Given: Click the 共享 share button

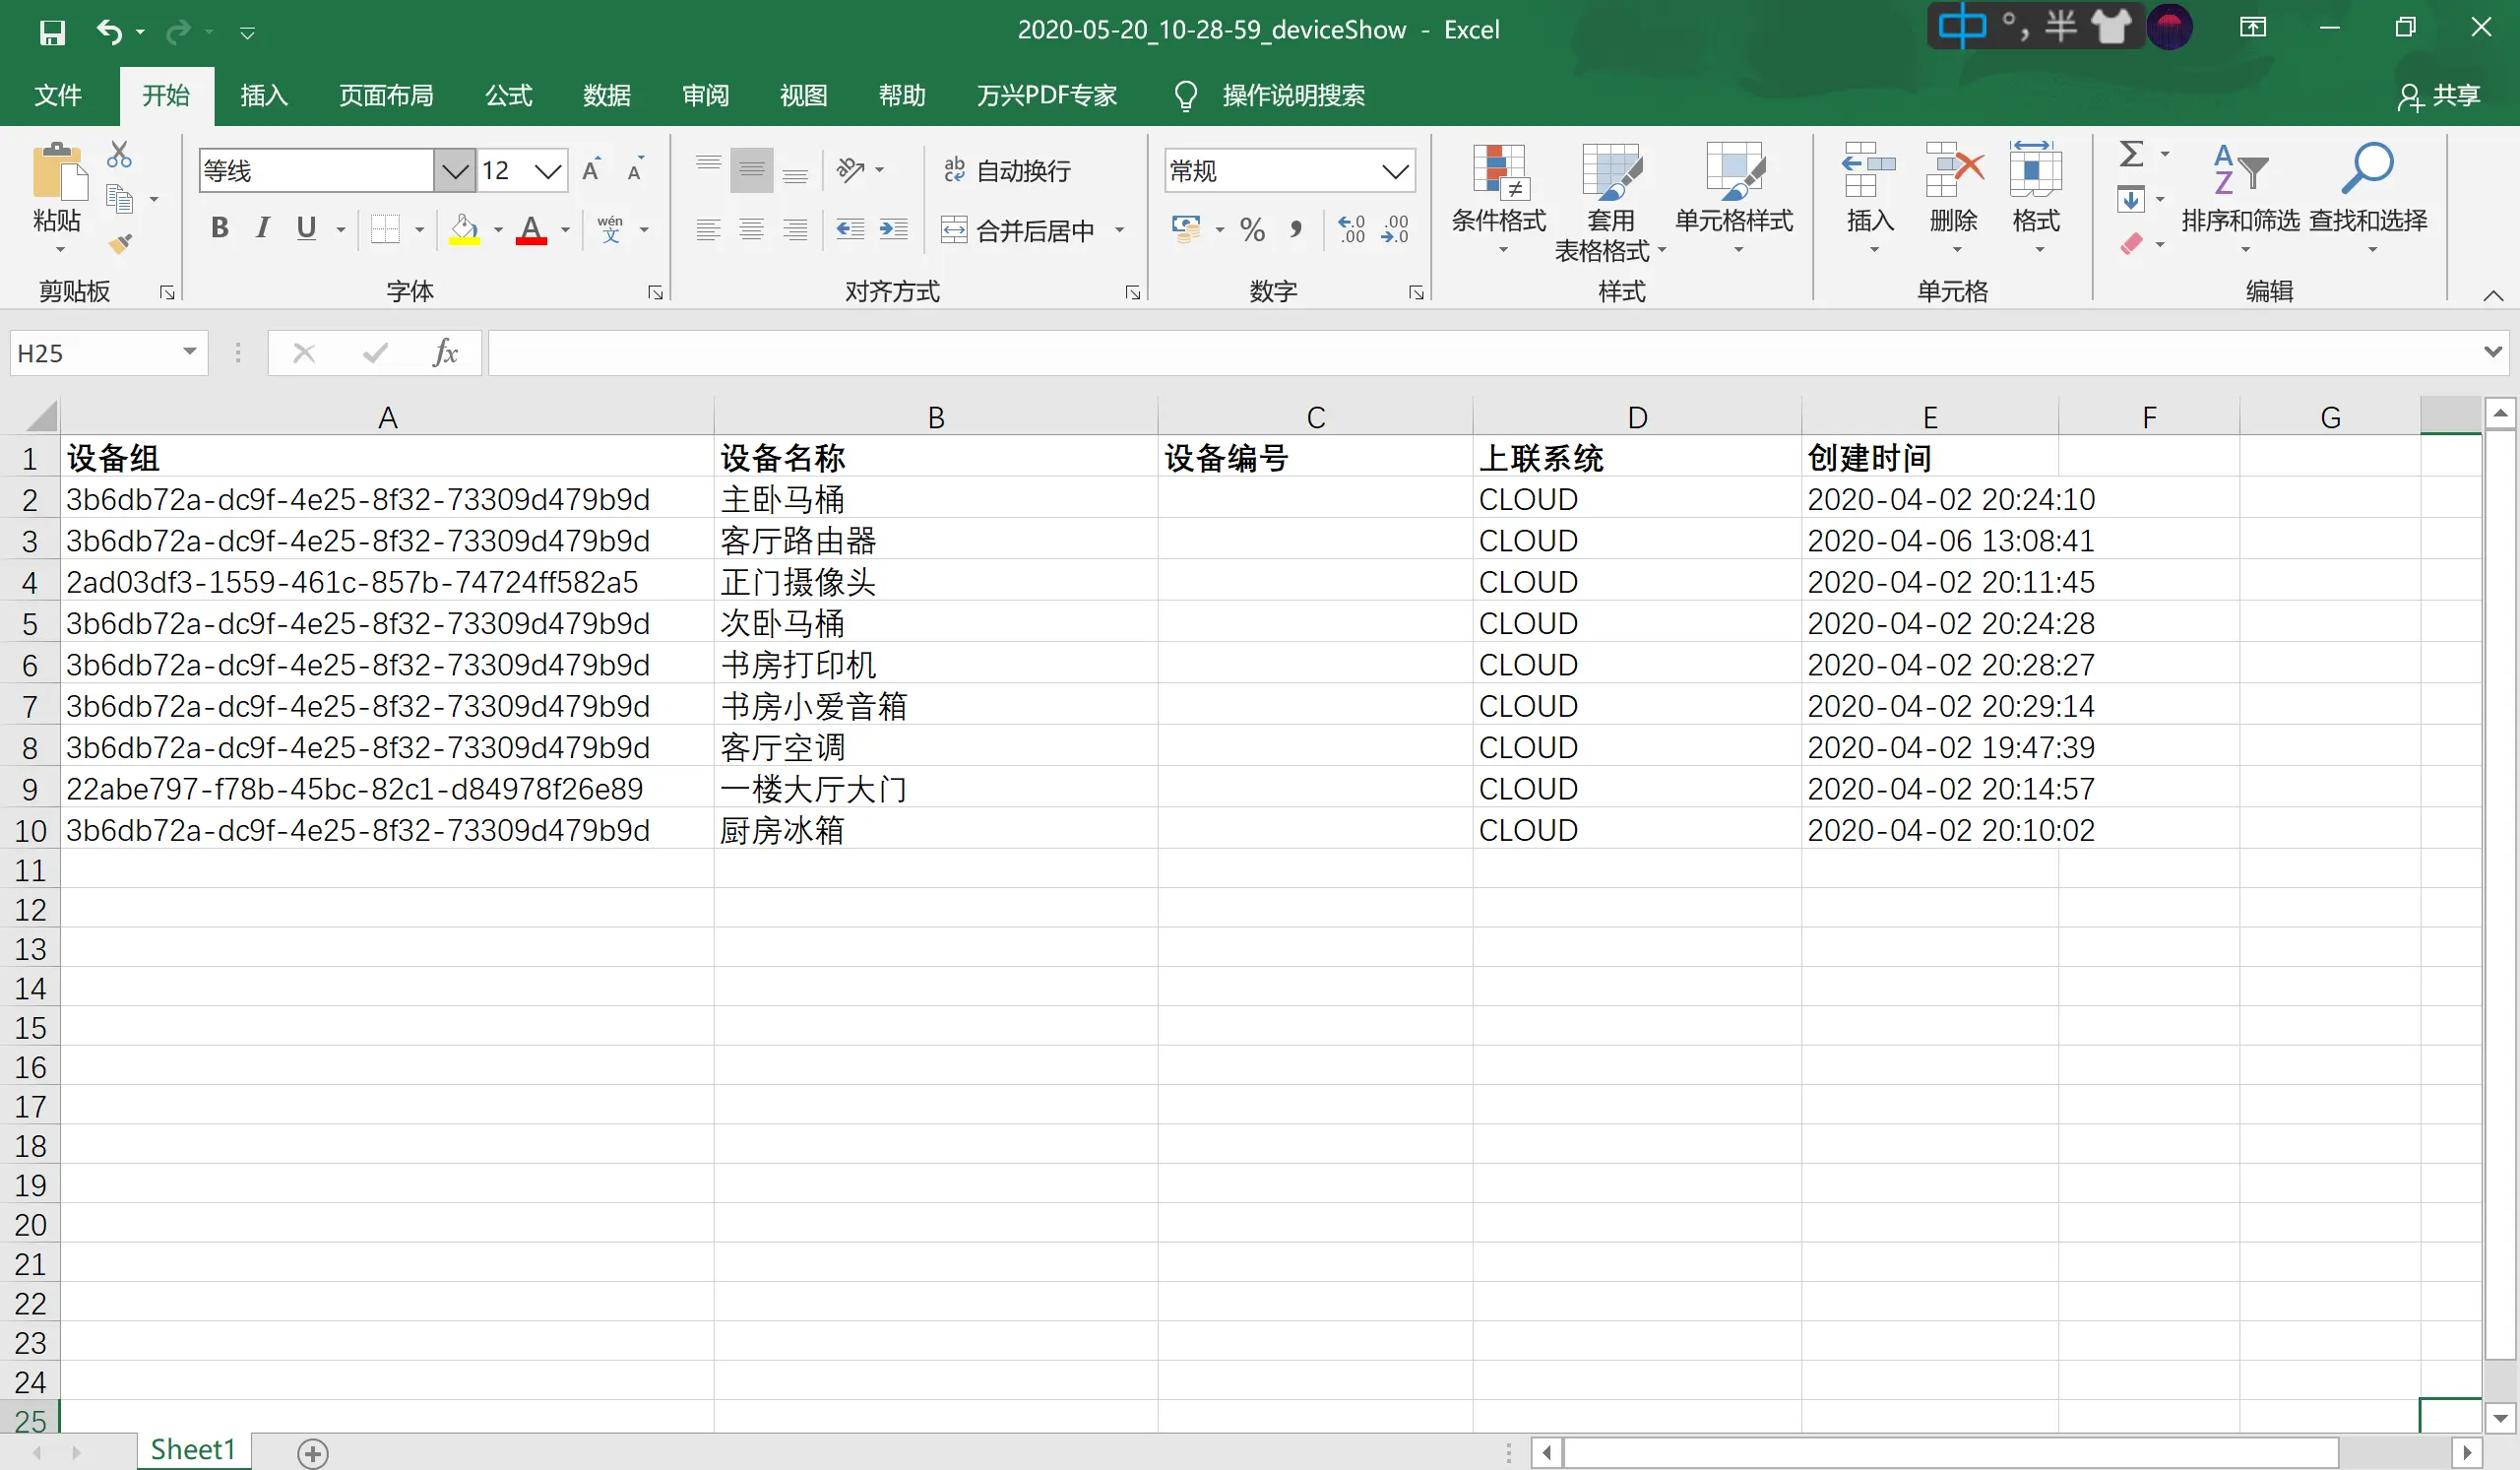Looking at the screenshot, I should click(2439, 96).
